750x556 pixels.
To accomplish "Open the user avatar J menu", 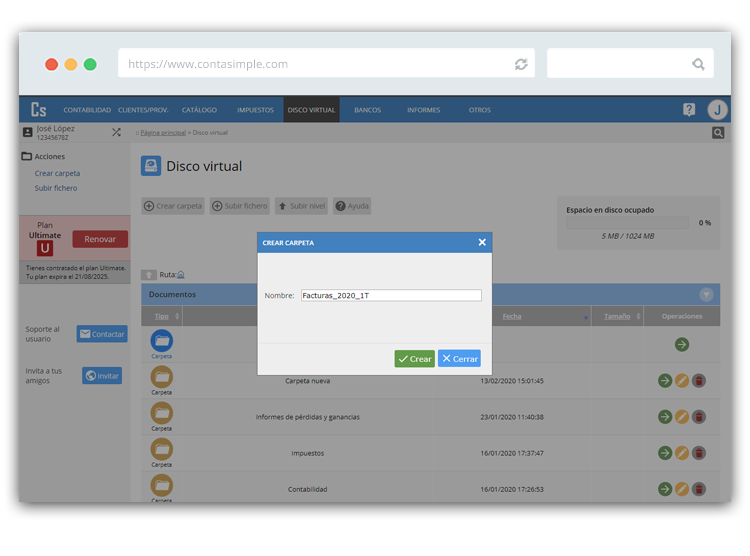I will point(717,110).
